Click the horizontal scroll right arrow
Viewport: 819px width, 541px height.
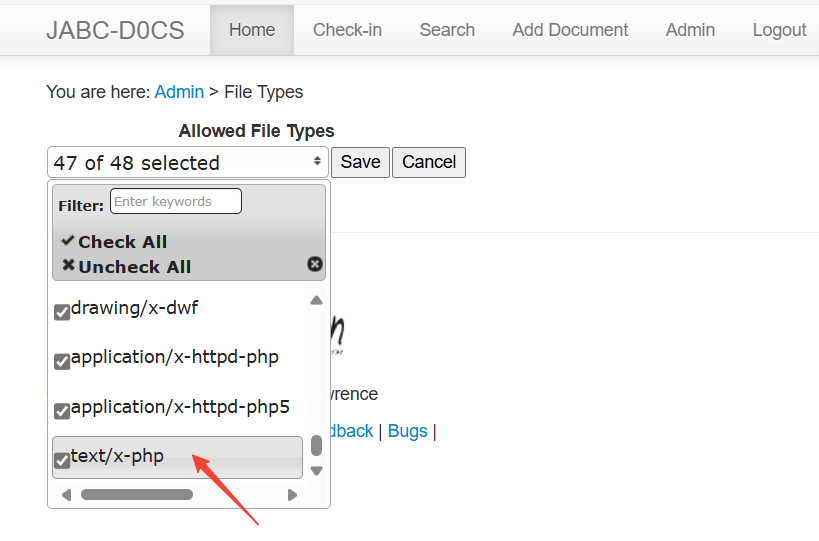coord(292,495)
